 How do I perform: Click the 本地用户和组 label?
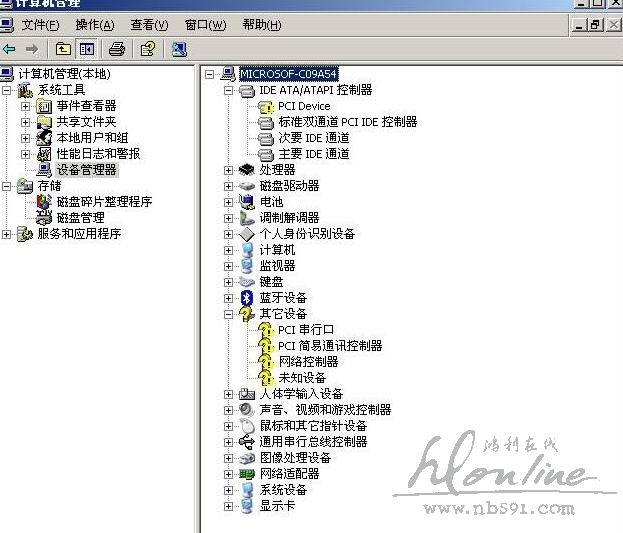pos(92,138)
